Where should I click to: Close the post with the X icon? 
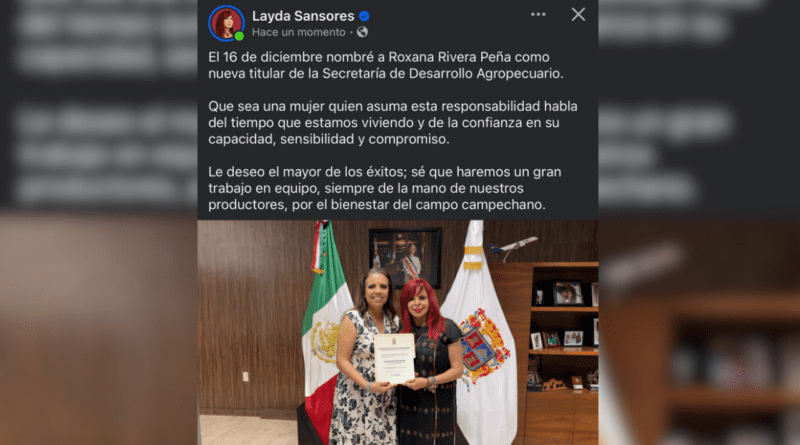tap(578, 14)
